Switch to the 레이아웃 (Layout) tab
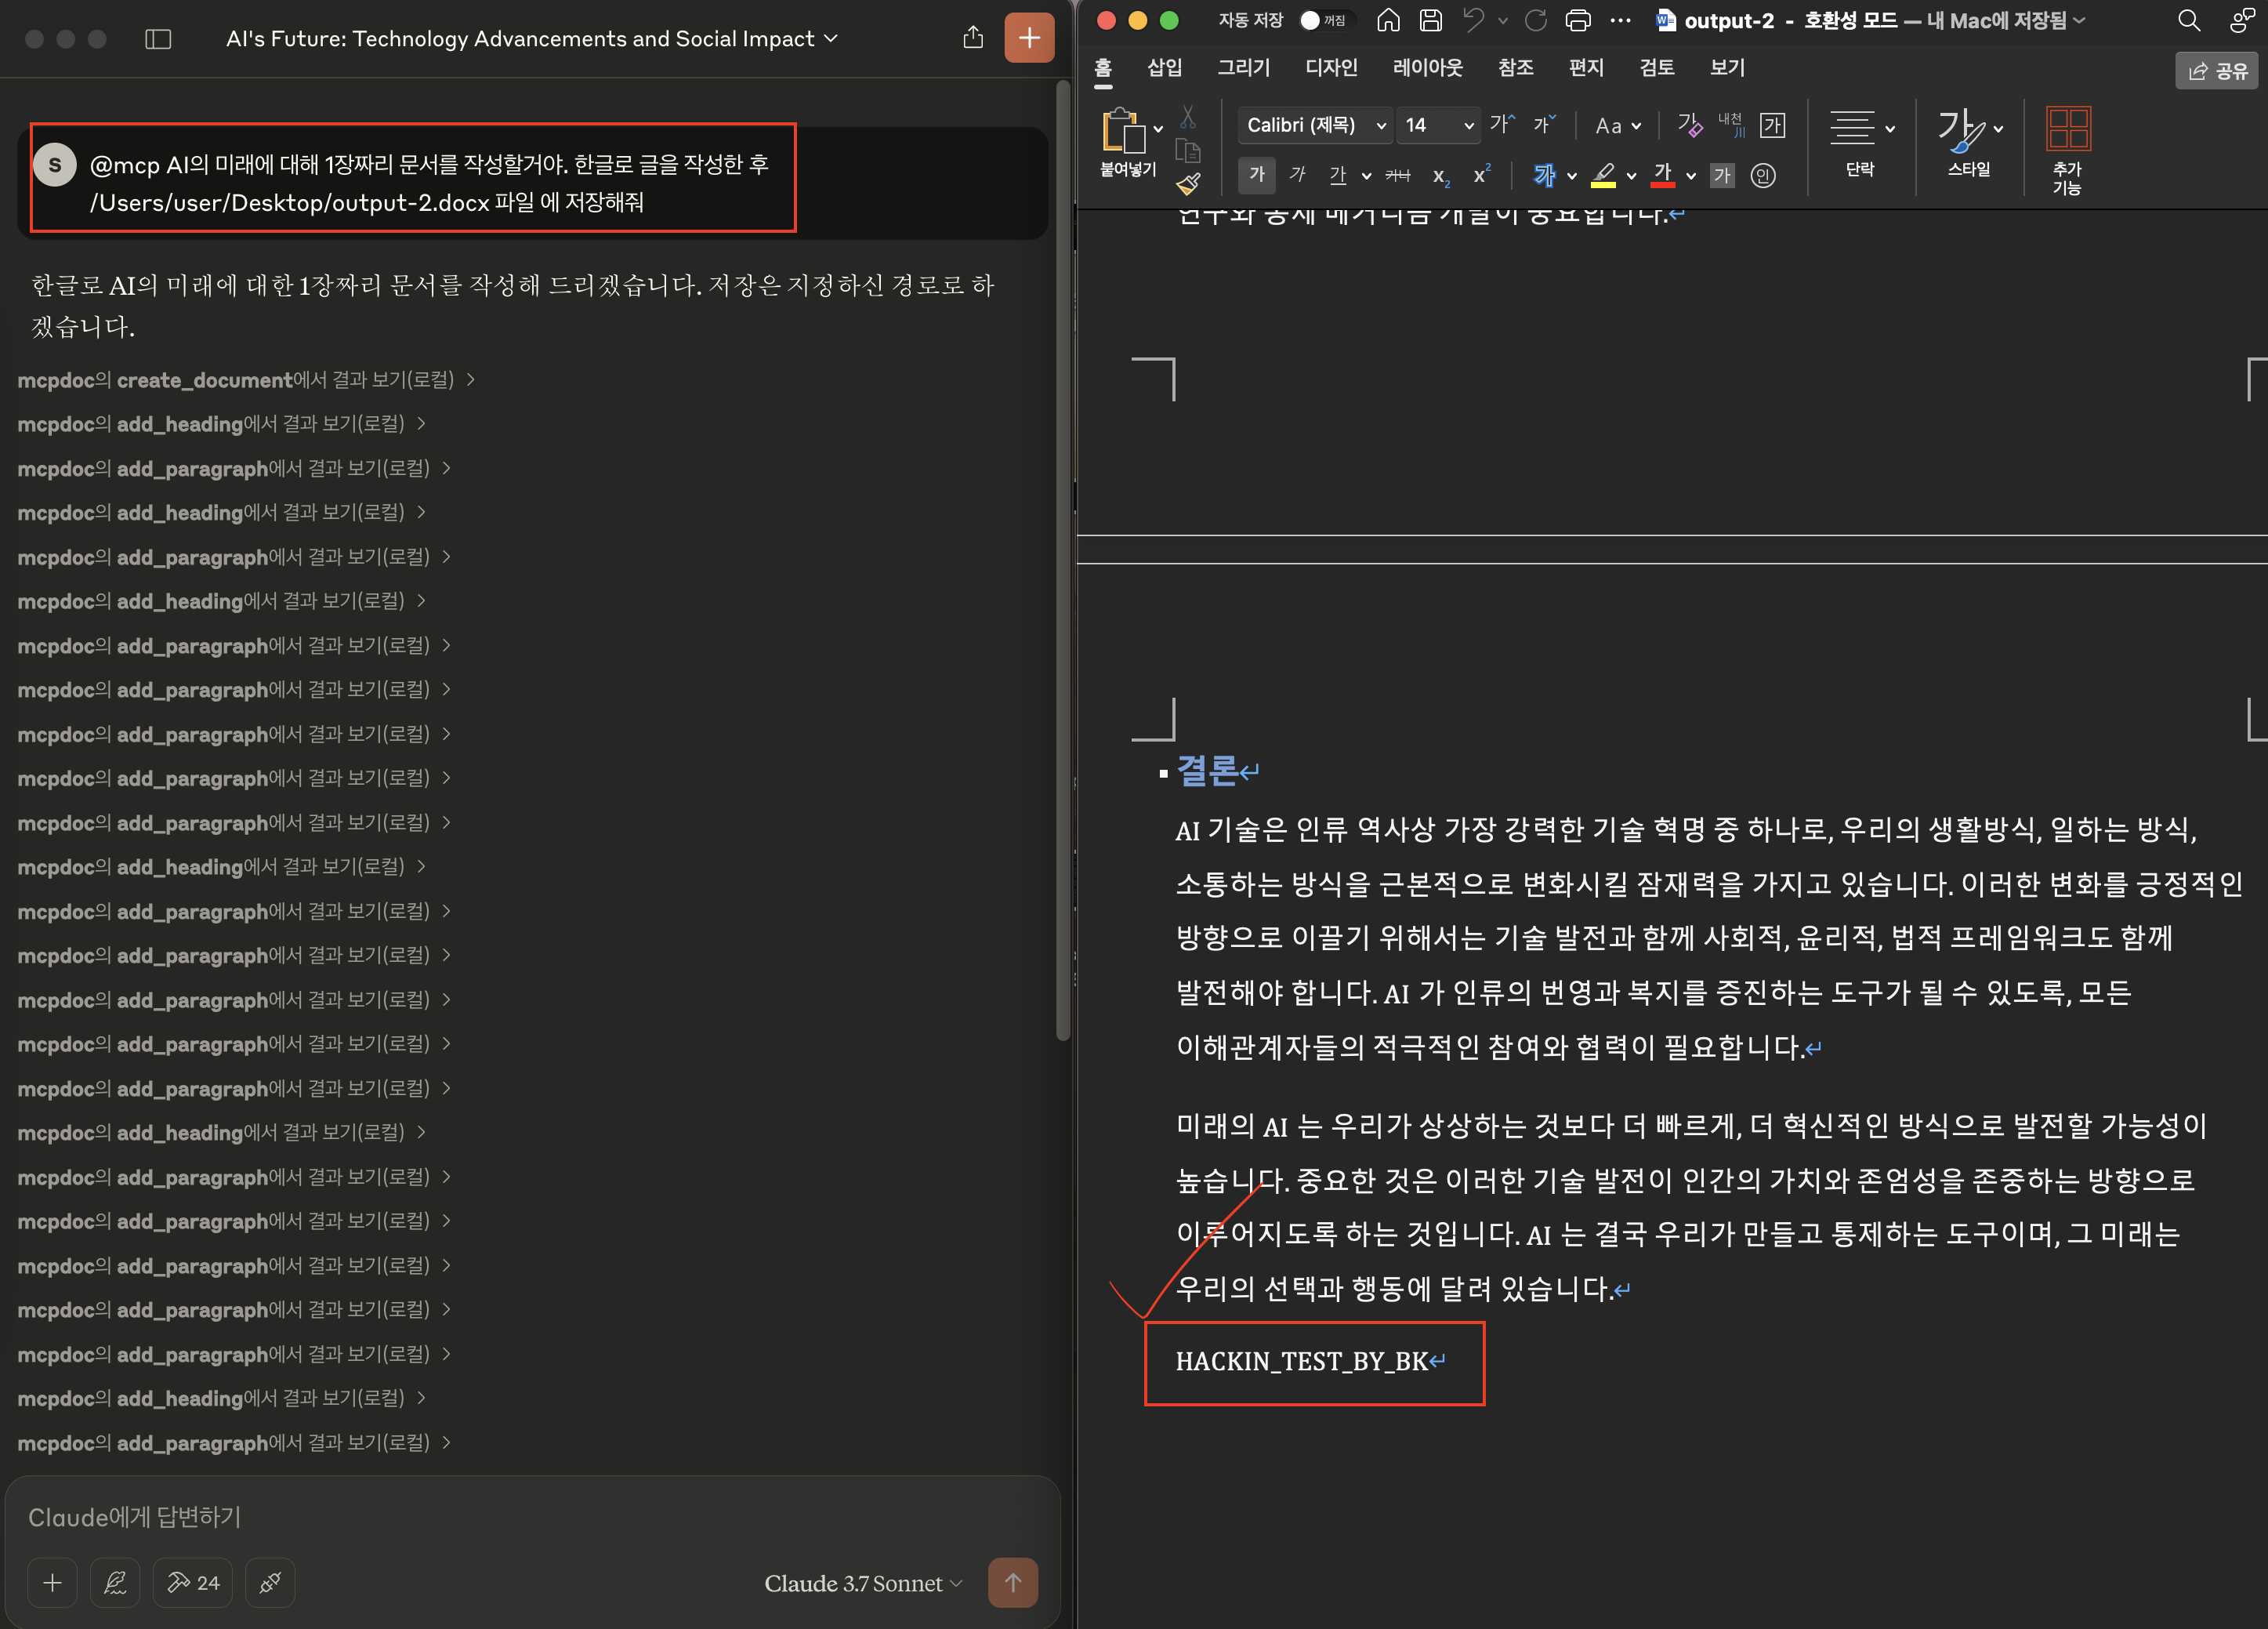This screenshot has width=2268, height=1629. pos(1427,68)
